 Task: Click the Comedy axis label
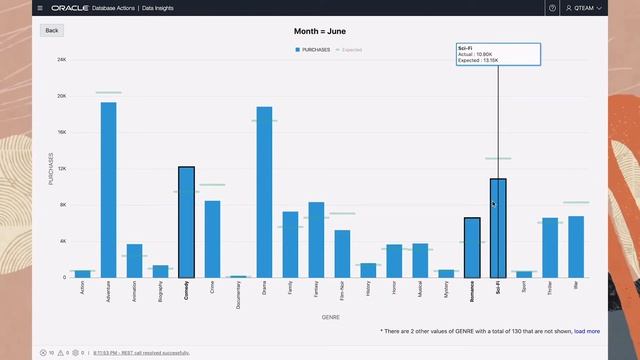coord(187,291)
